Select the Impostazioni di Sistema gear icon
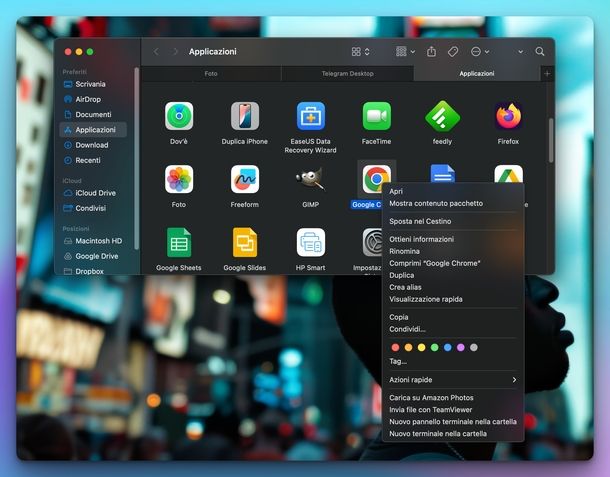 (x=372, y=242)
